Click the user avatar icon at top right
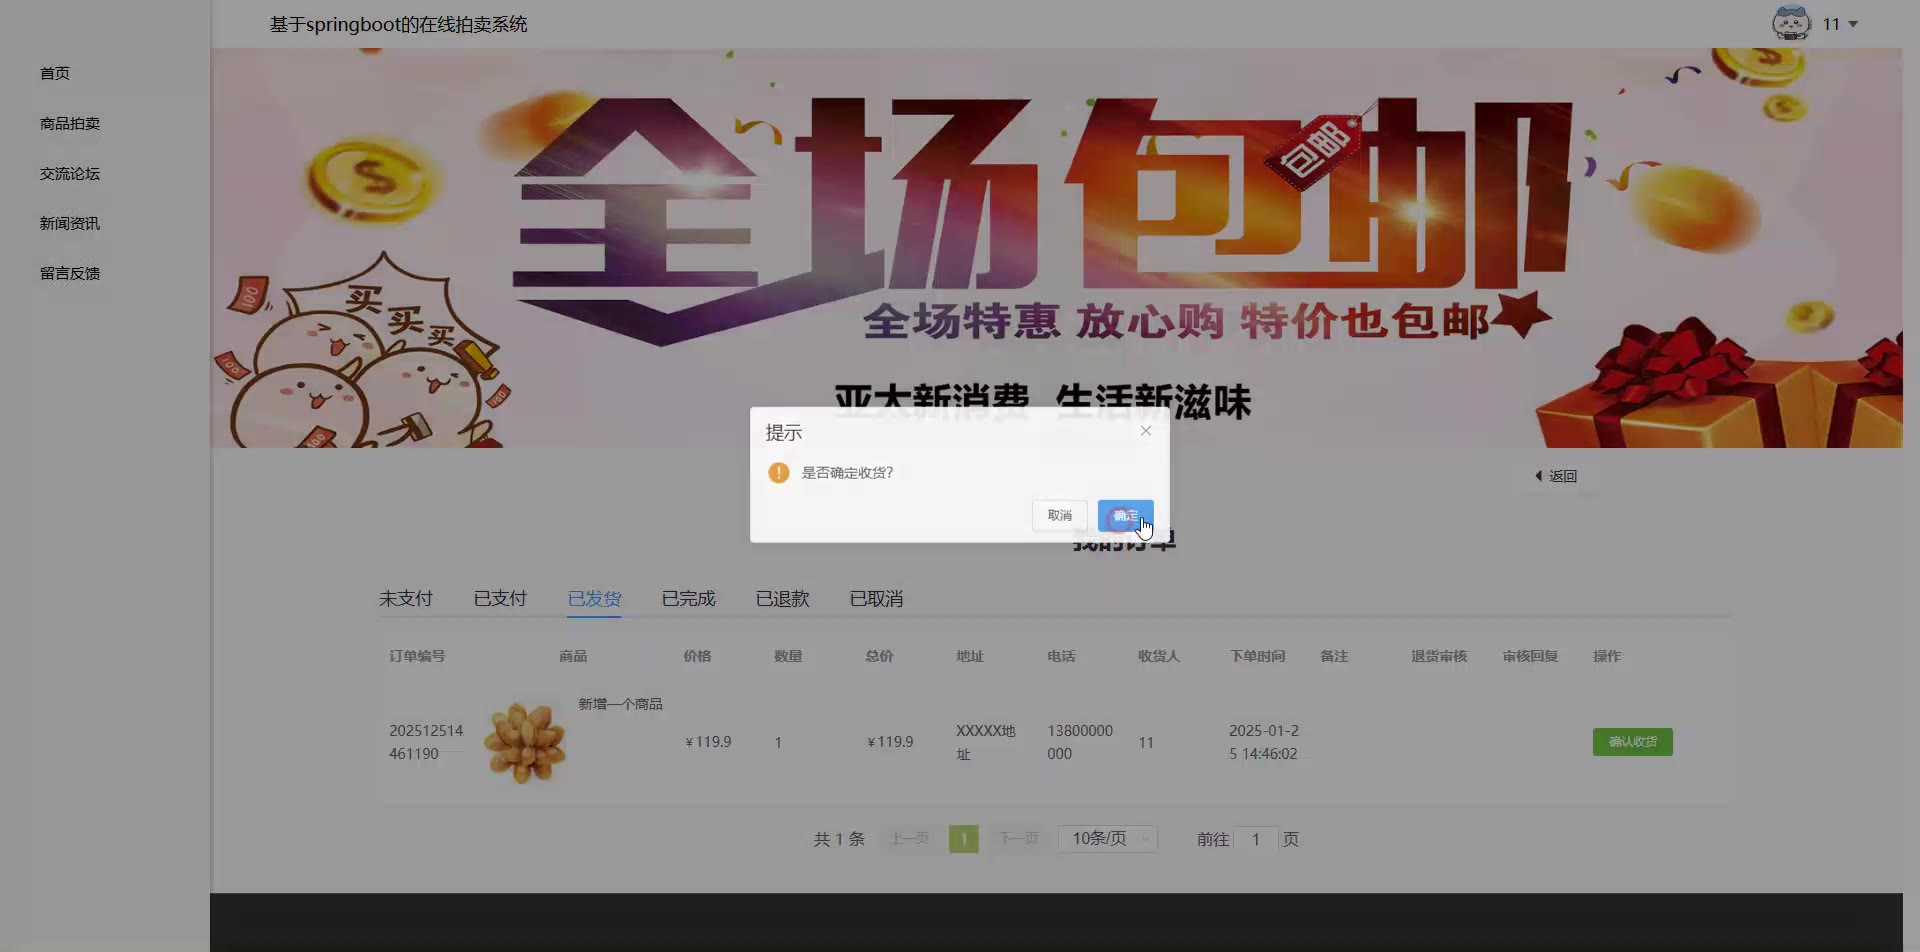This screenshot has width=1920, height=952. point(1791,23)
